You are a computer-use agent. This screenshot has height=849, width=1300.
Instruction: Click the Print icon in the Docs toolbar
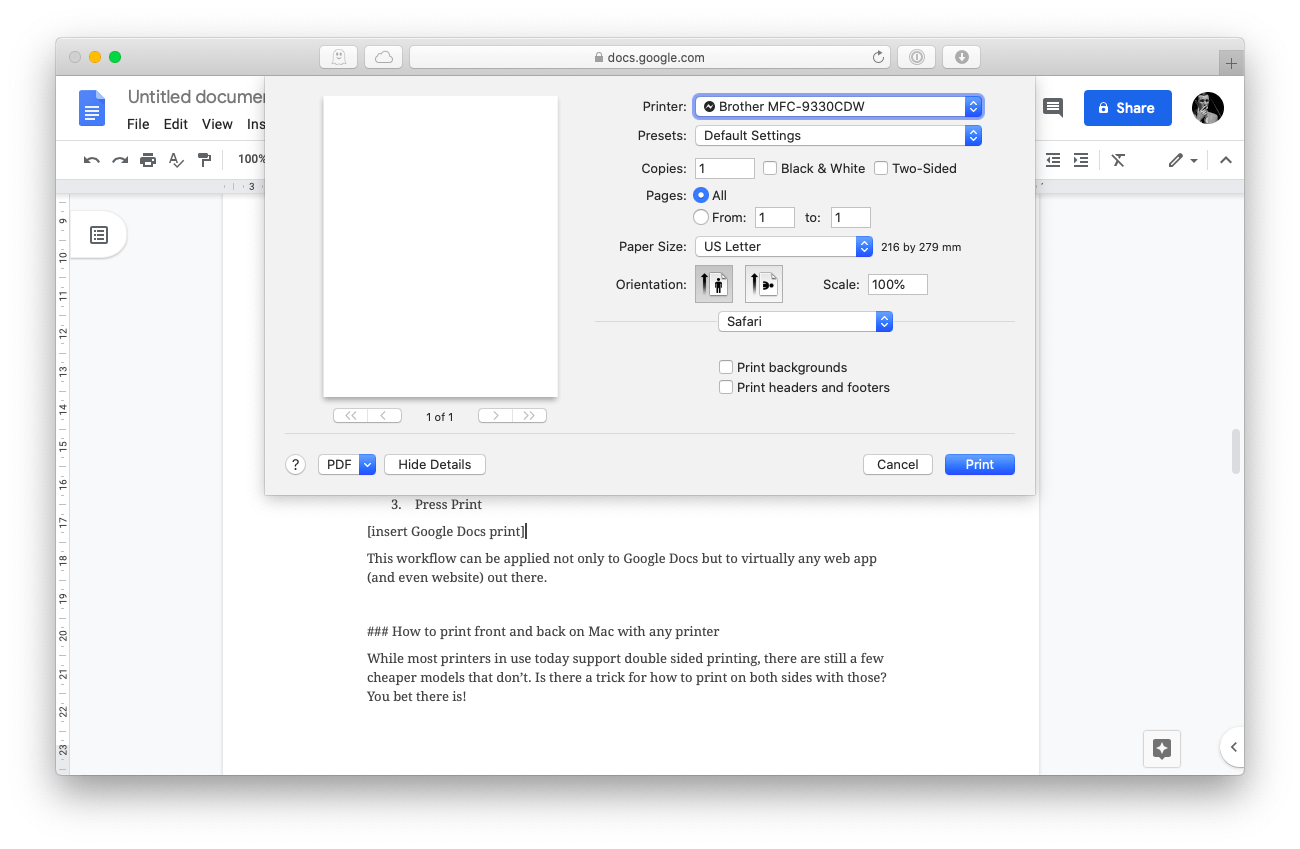tap(148, 160)
